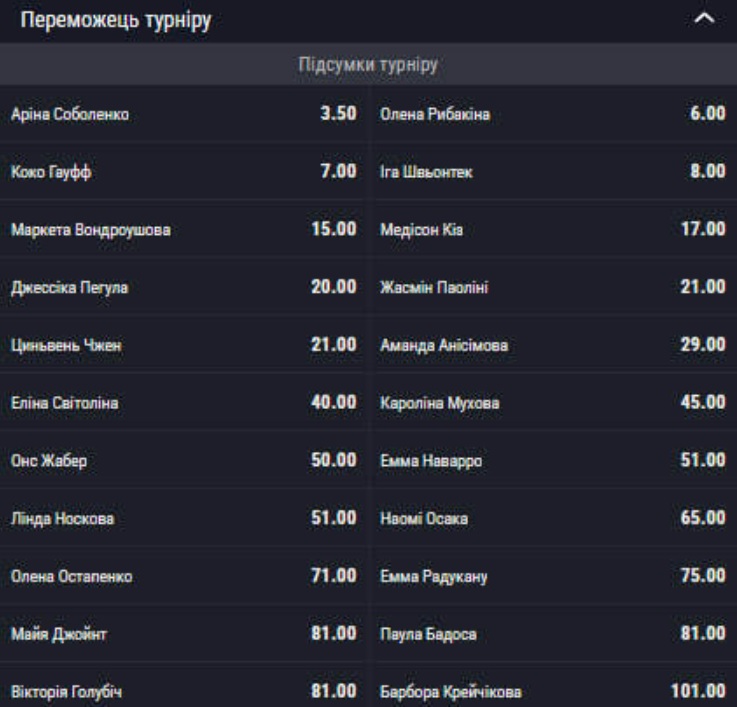Choose Емма Радукану at 75.00

[553, 576]
